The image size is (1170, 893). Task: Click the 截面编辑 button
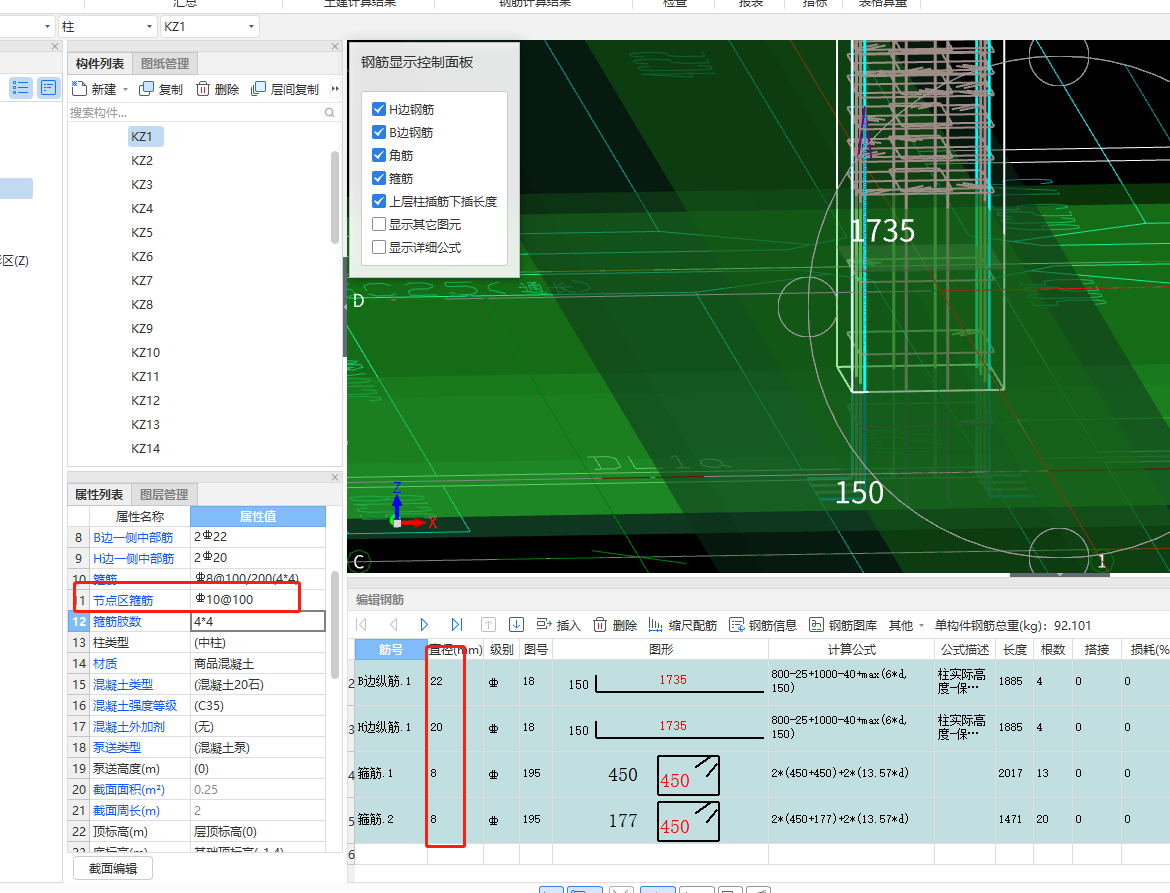(113, 868)
